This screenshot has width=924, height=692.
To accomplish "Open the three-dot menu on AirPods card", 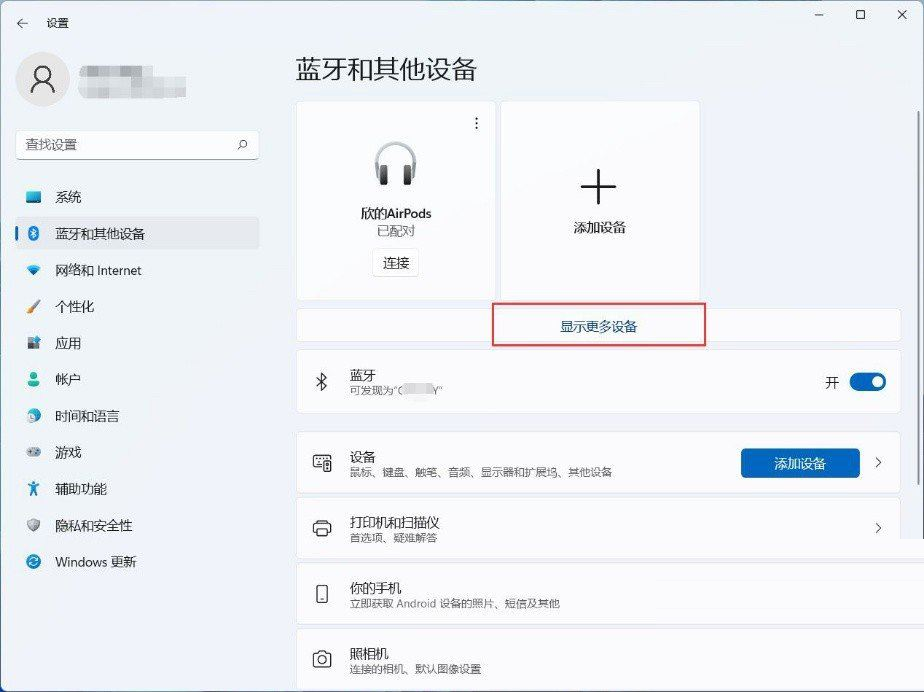I will pos(476,123).
